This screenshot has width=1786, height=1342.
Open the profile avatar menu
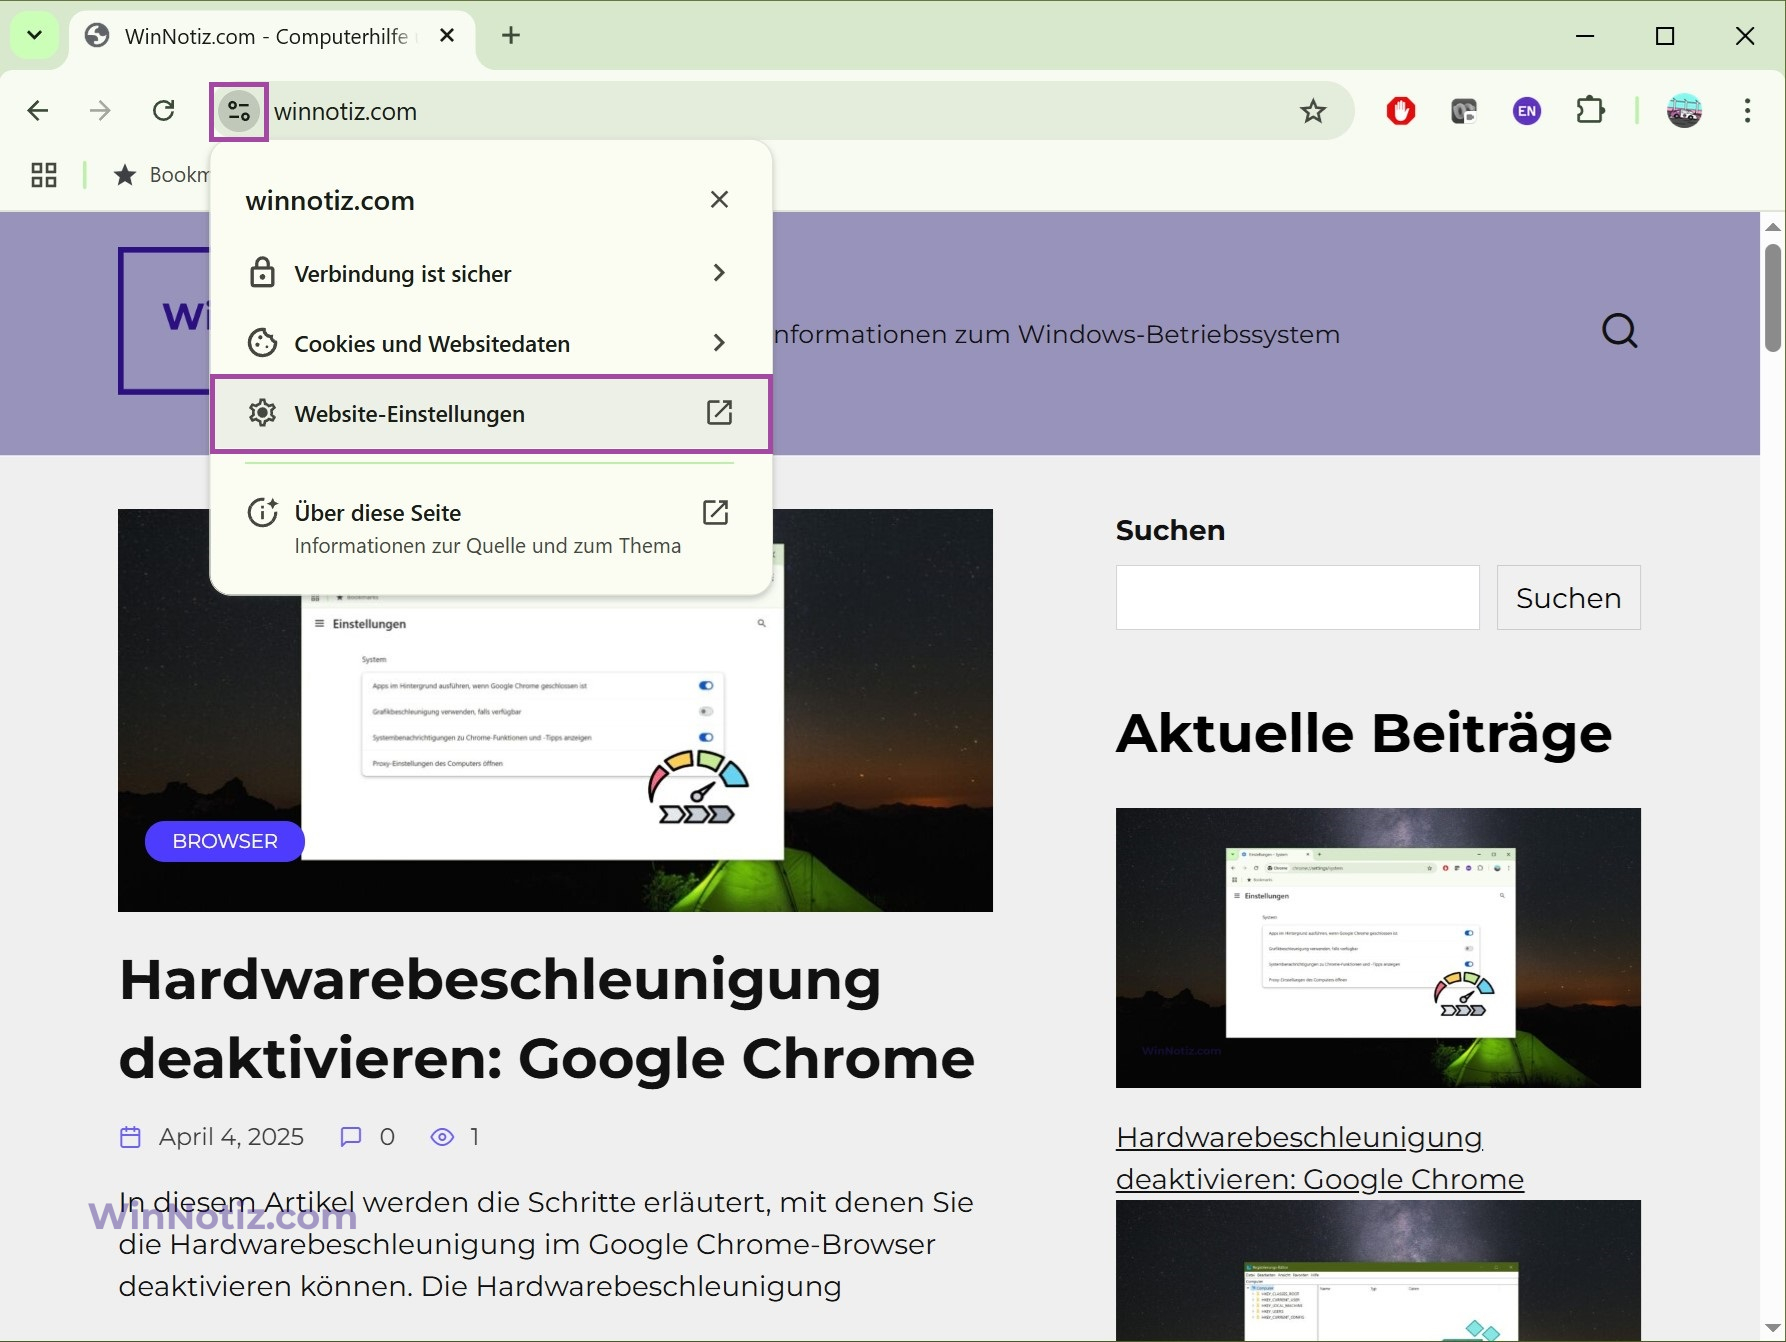1685,111
